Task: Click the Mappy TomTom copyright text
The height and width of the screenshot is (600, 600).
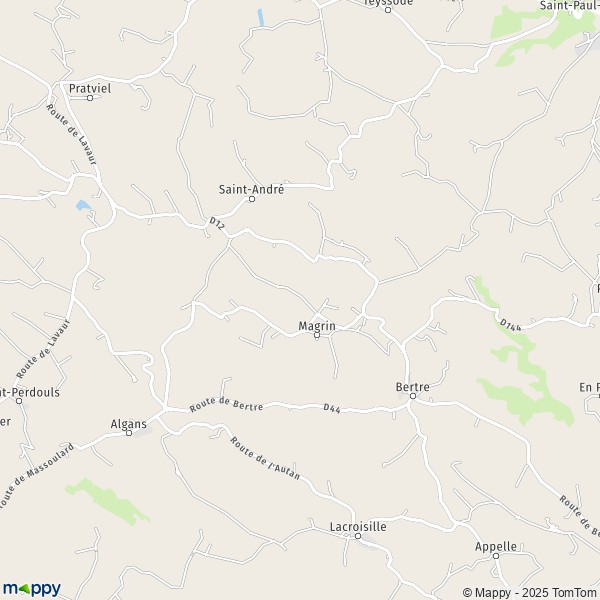Action: tap(531, 593)
